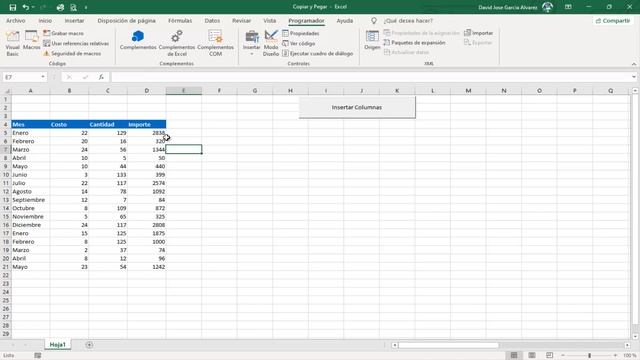Switch to the Hoja1 sheet tab

pyautogui.click(x=58, y=344)
